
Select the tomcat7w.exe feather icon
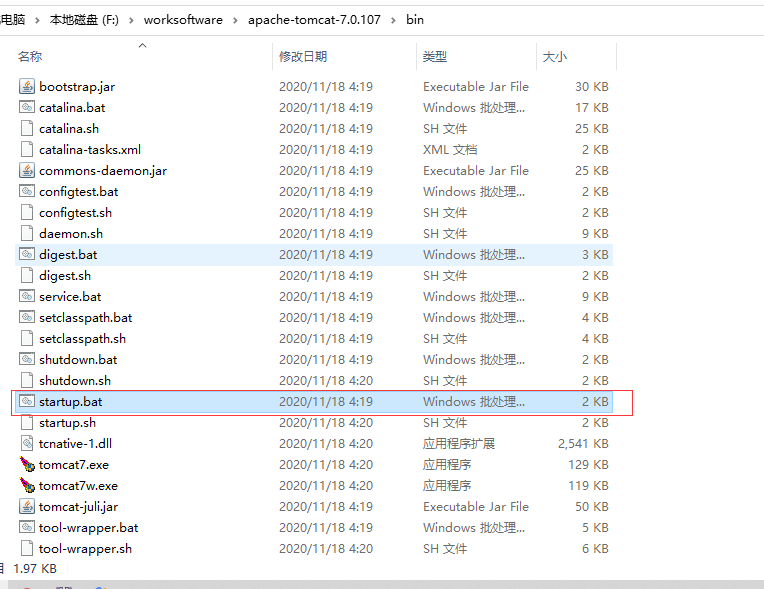pyautogui.click(x=27, y=485)
